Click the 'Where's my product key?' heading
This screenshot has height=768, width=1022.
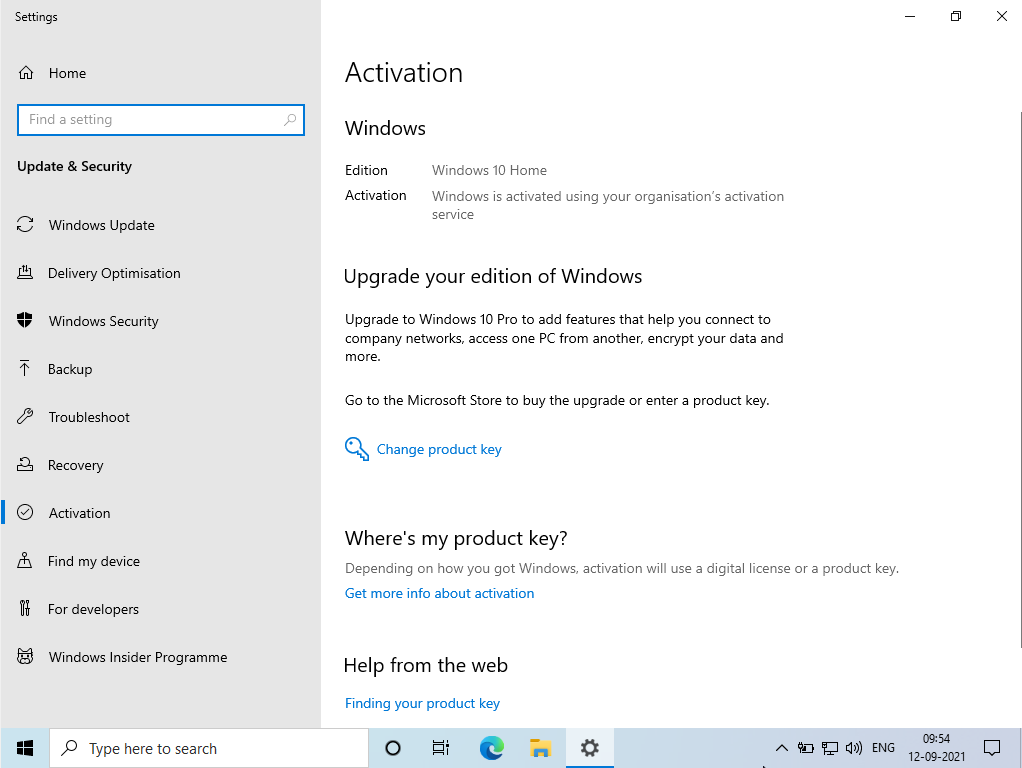pos(456,539)
